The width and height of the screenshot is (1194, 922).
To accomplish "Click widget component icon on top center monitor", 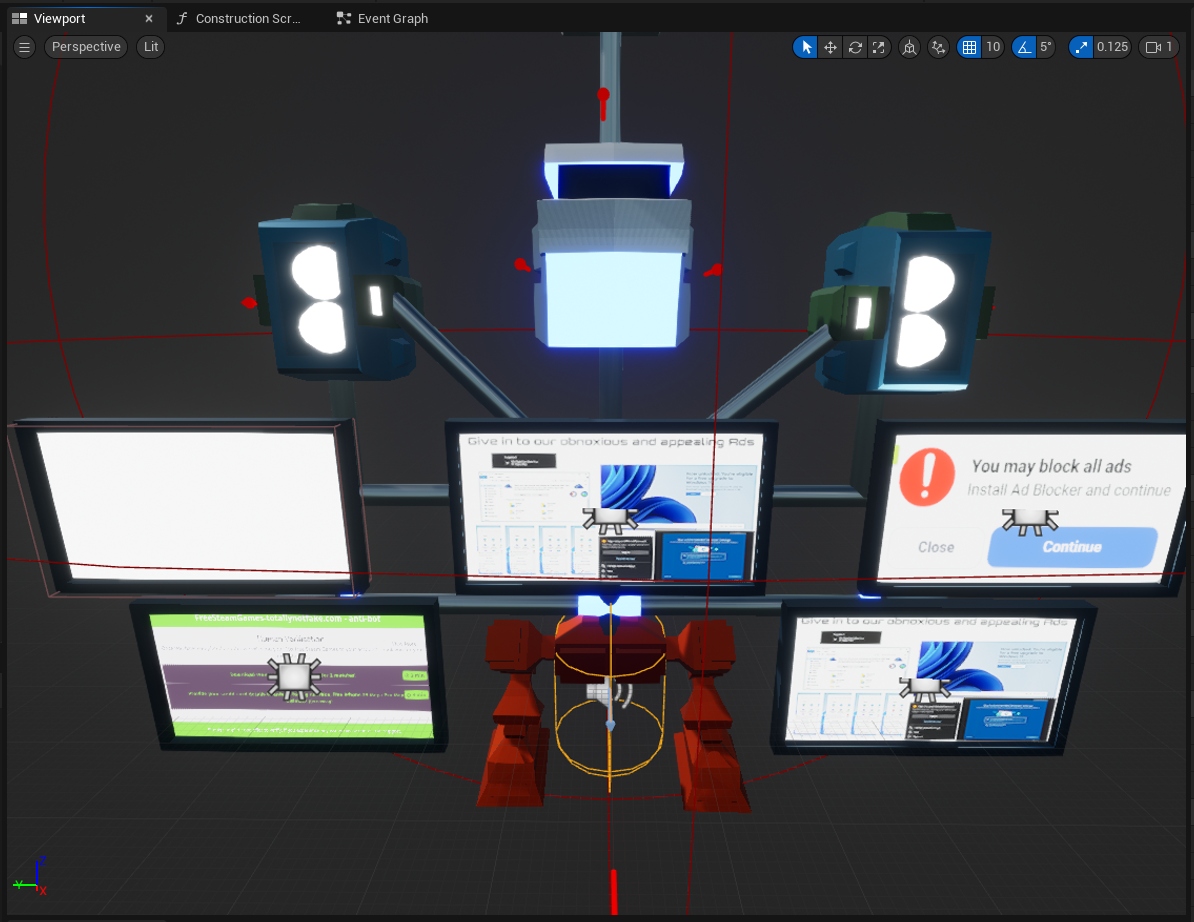I will pos(609,522).
